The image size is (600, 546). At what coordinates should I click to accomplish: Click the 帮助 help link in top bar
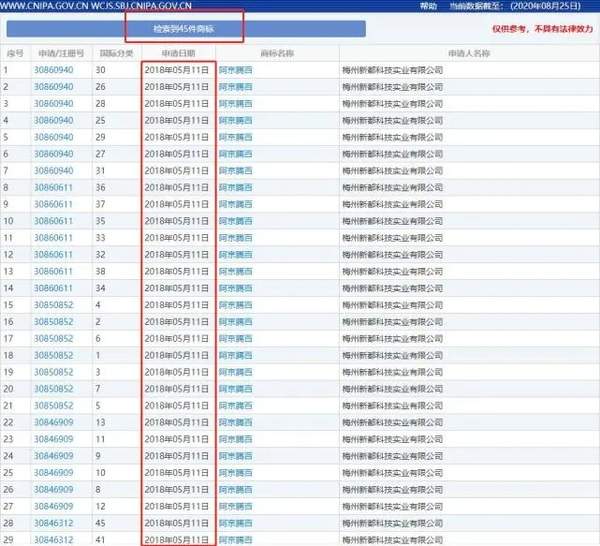click(x=428, y=6)
